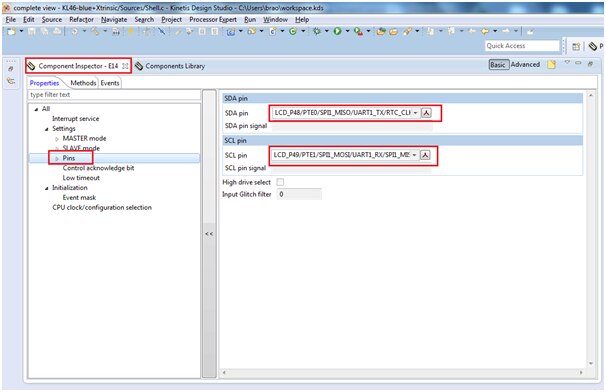Collapse the Initialization tree node
Viewport: 606px width, 392px height.
click(46, 188)
